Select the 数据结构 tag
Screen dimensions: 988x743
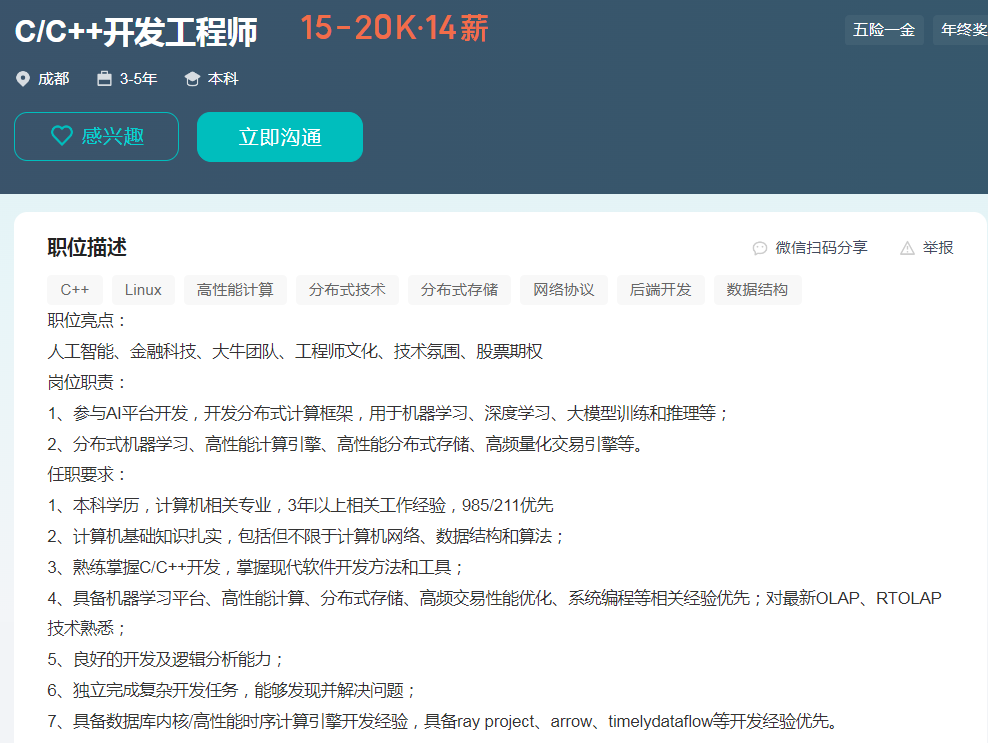pyautogui.click(x=757, y=290)
